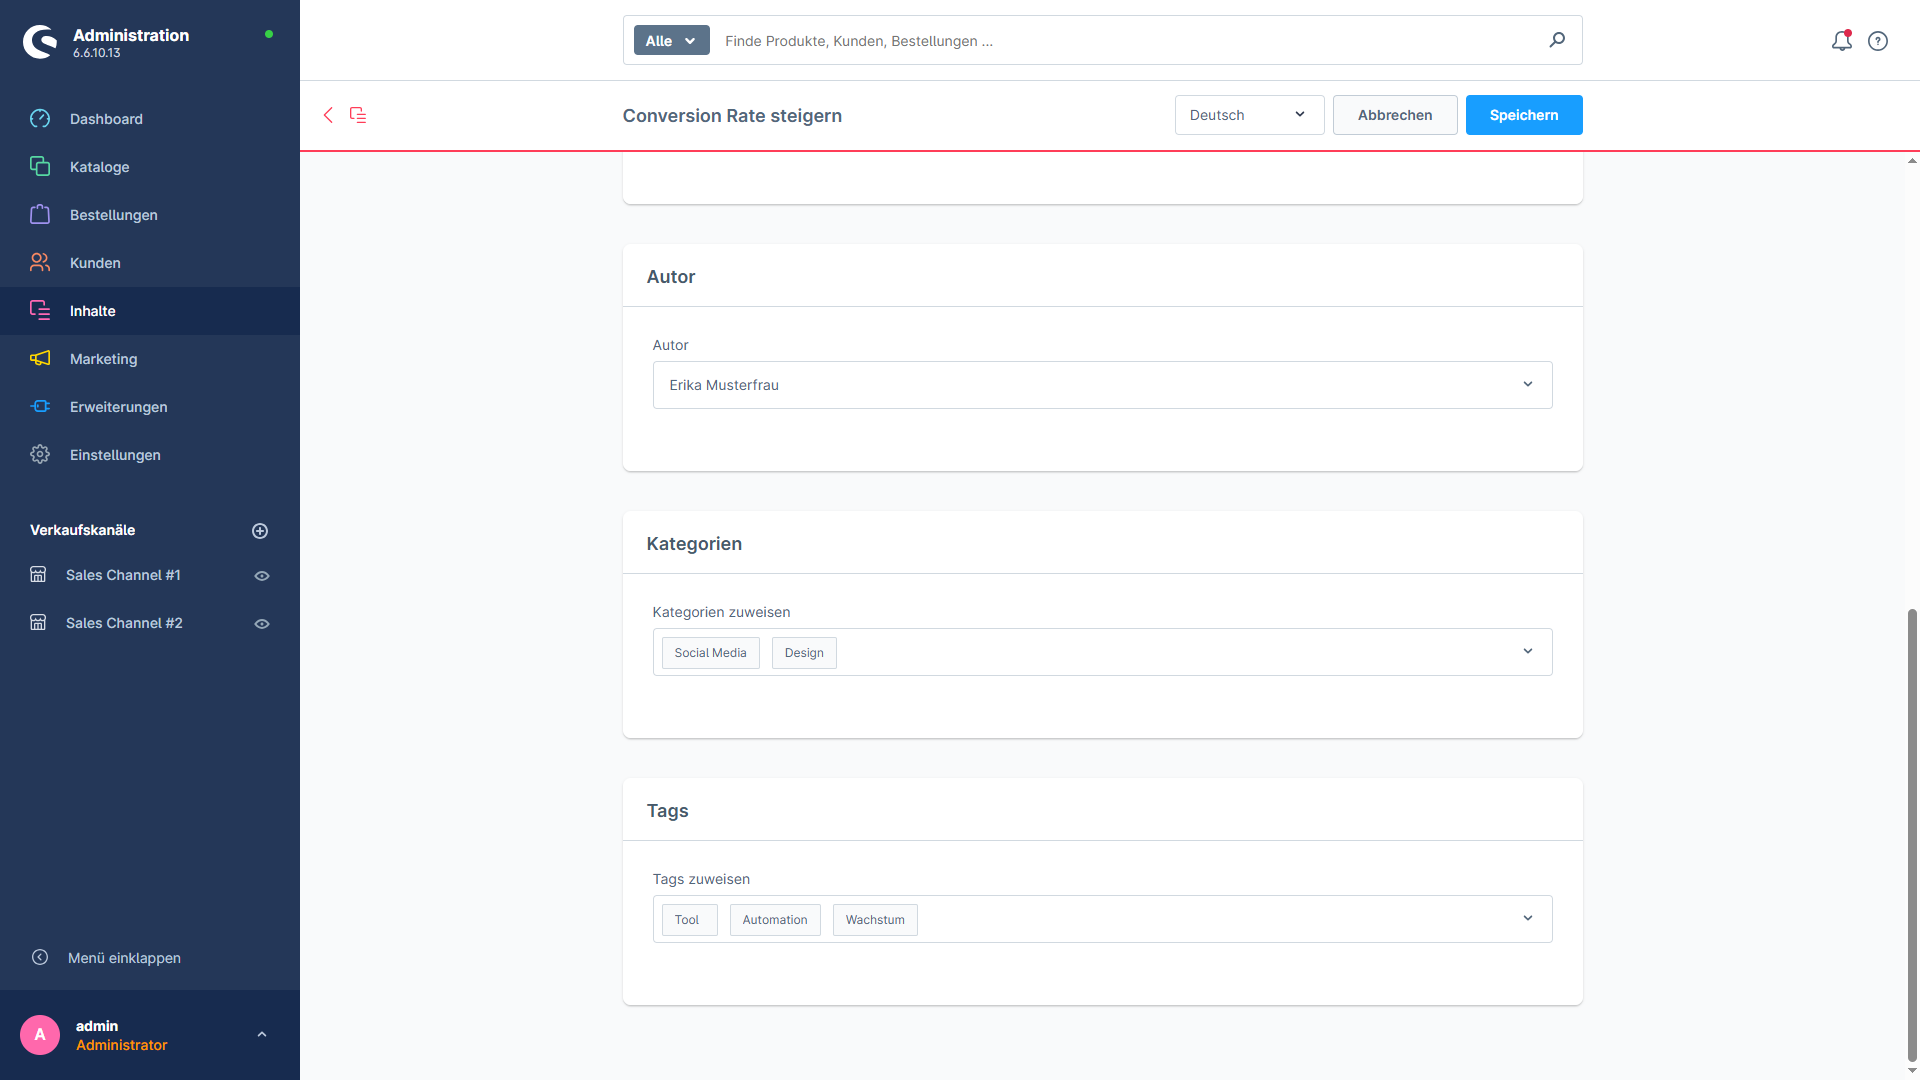The width and height of the screenshot is (1920, 1080).
Task: Click the green status dot indicator
Action: [x=268, y=34]
